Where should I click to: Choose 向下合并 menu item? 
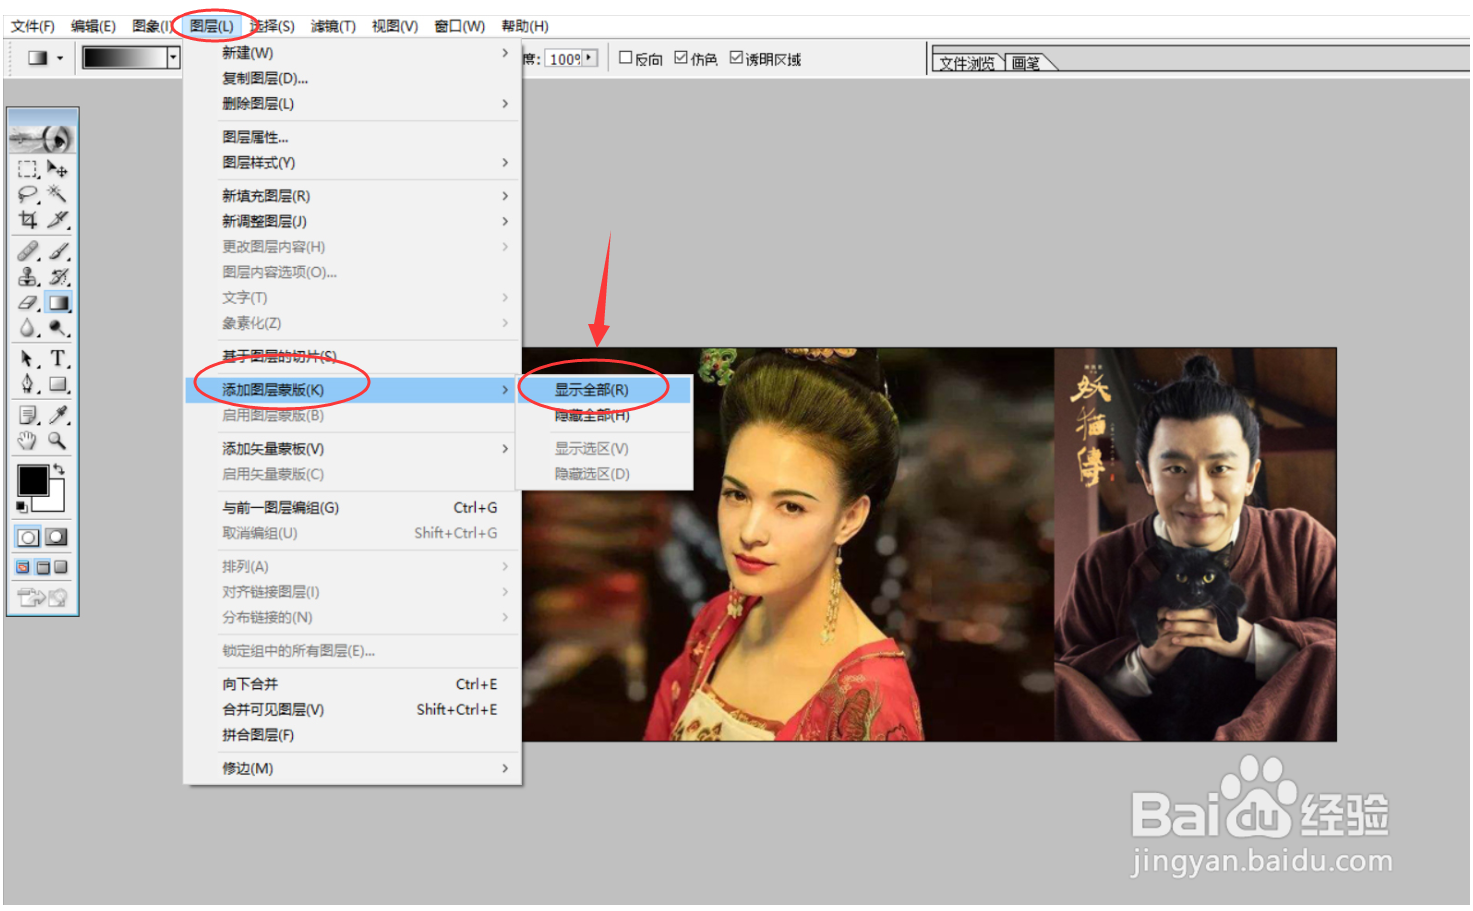pyautogui.click(x=352, y=685)
